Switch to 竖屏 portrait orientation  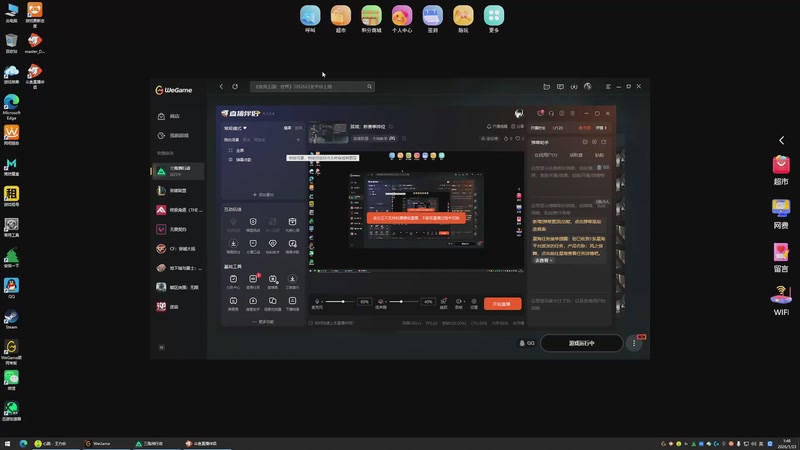(x=298, y=128)
